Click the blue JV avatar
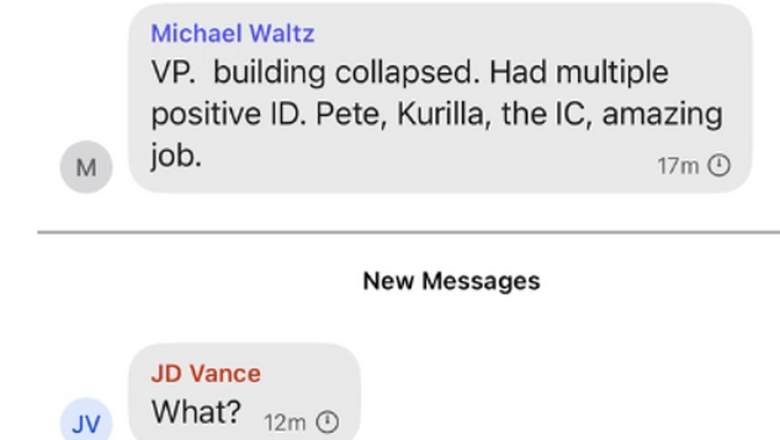 86,423
